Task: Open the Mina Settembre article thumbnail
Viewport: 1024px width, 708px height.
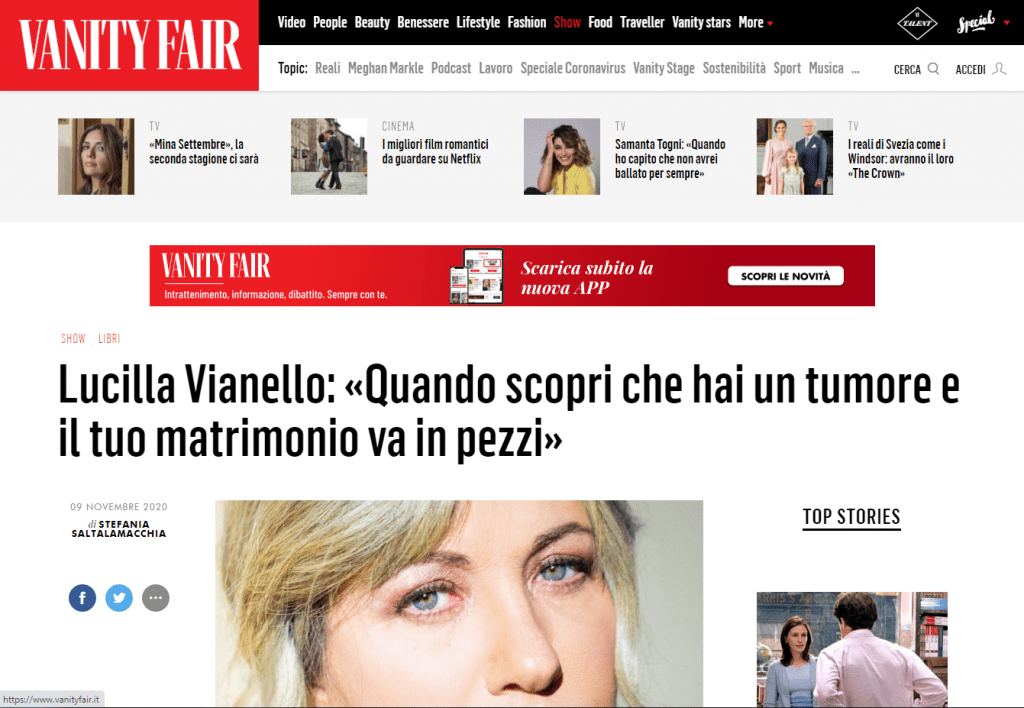Action: 96,156
